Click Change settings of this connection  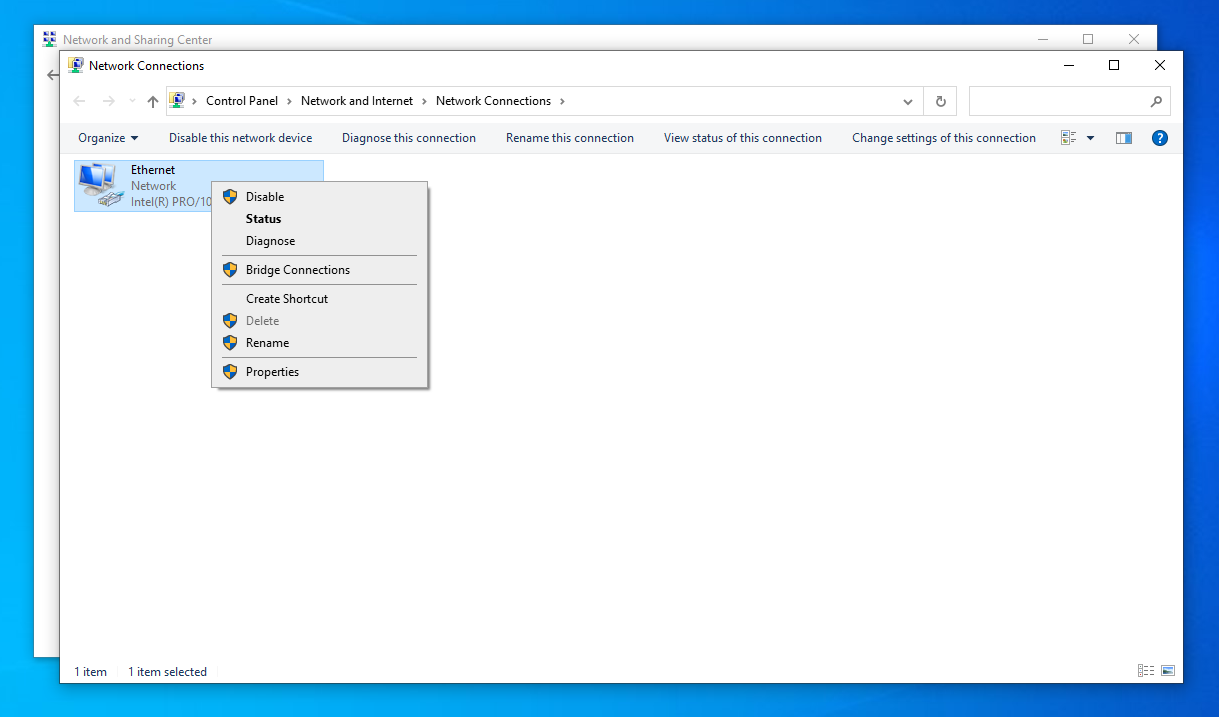943,138
